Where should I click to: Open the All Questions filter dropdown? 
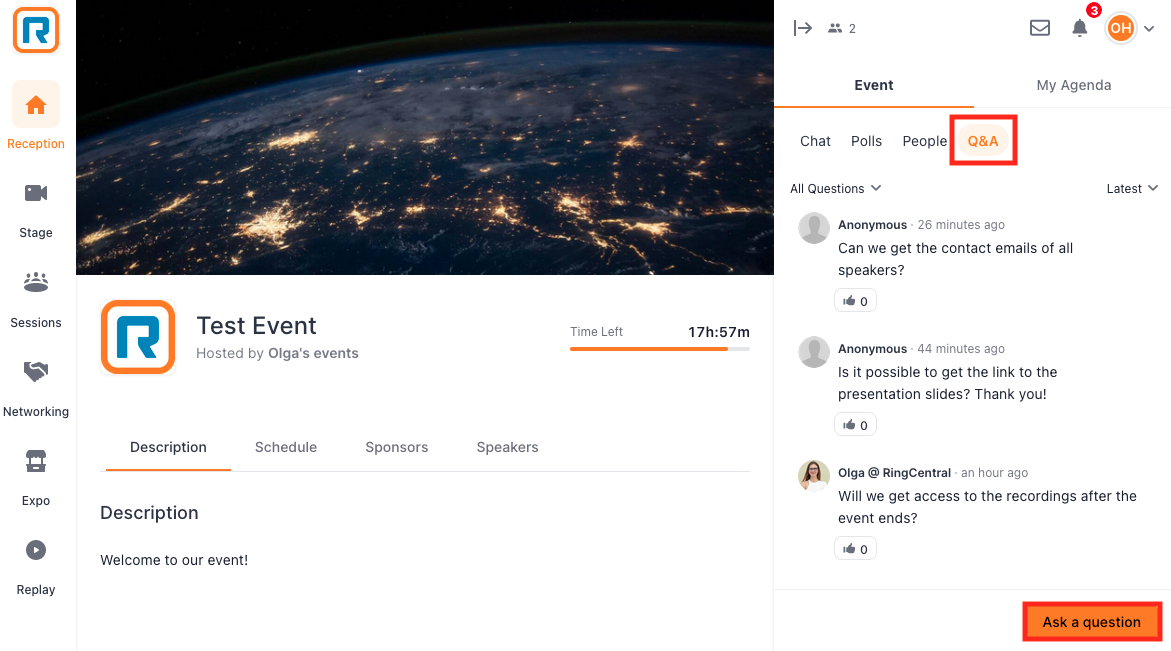click(x=836, y=188)
